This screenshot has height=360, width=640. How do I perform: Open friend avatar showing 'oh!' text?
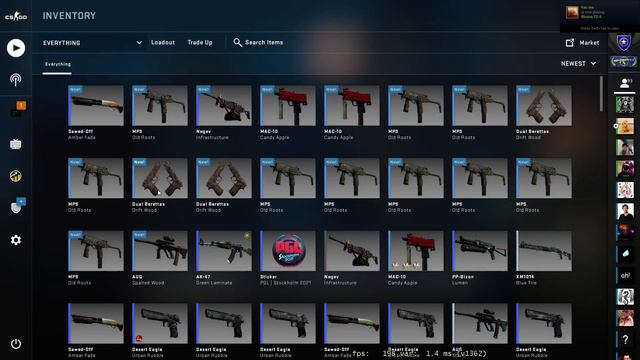625,275
